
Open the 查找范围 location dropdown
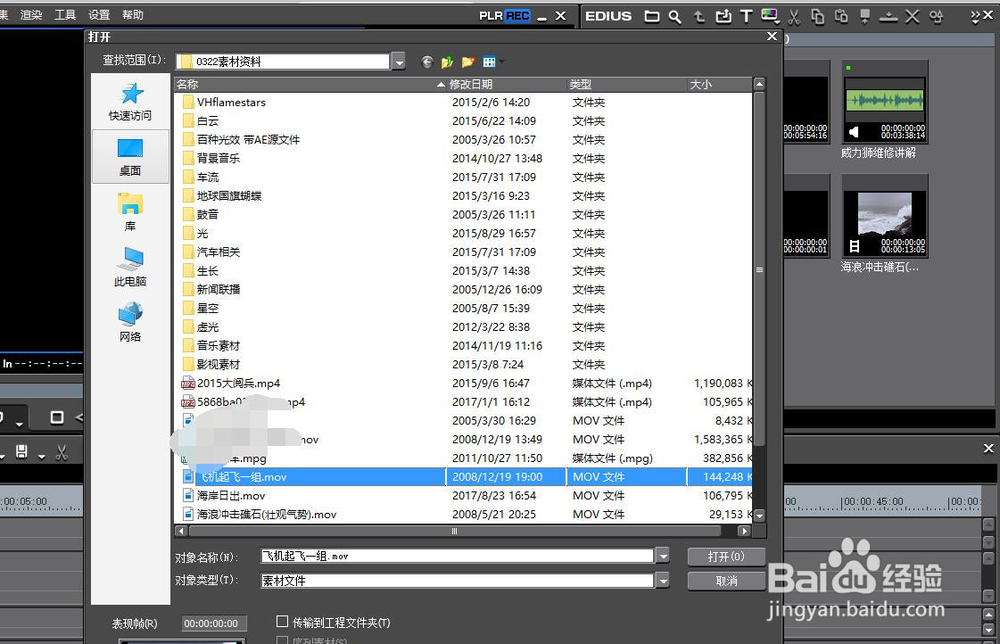point(397,60)
